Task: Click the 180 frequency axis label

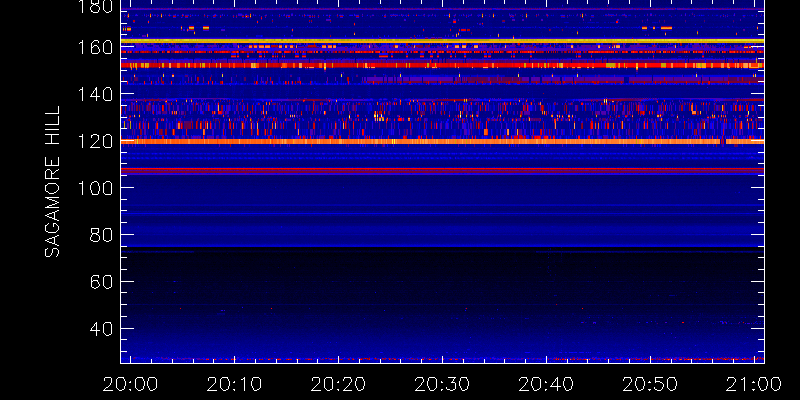Action: pos(93,7)
